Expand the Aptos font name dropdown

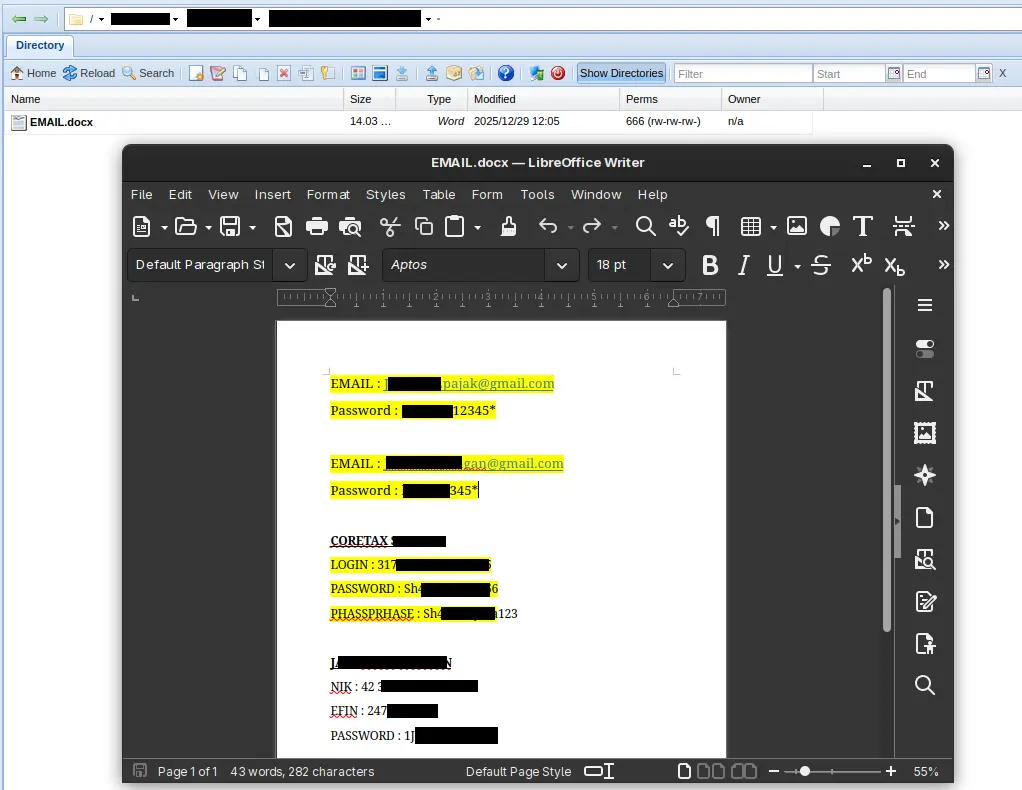pyautogui.click(x=562, y=265)
